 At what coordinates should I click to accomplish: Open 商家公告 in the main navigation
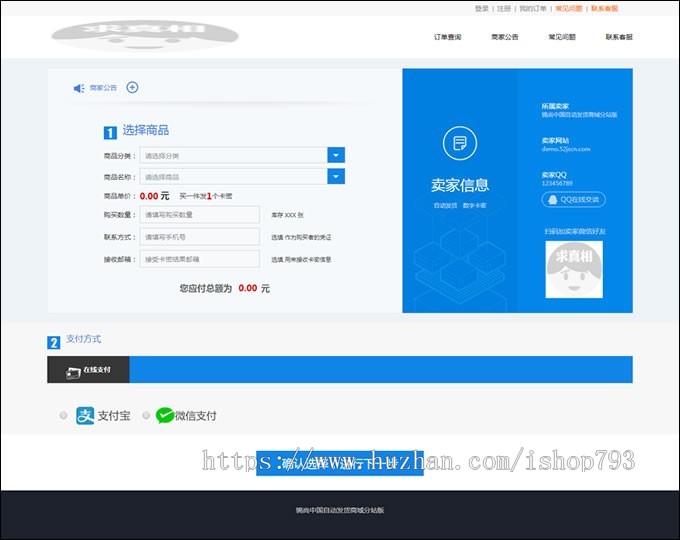505,37
